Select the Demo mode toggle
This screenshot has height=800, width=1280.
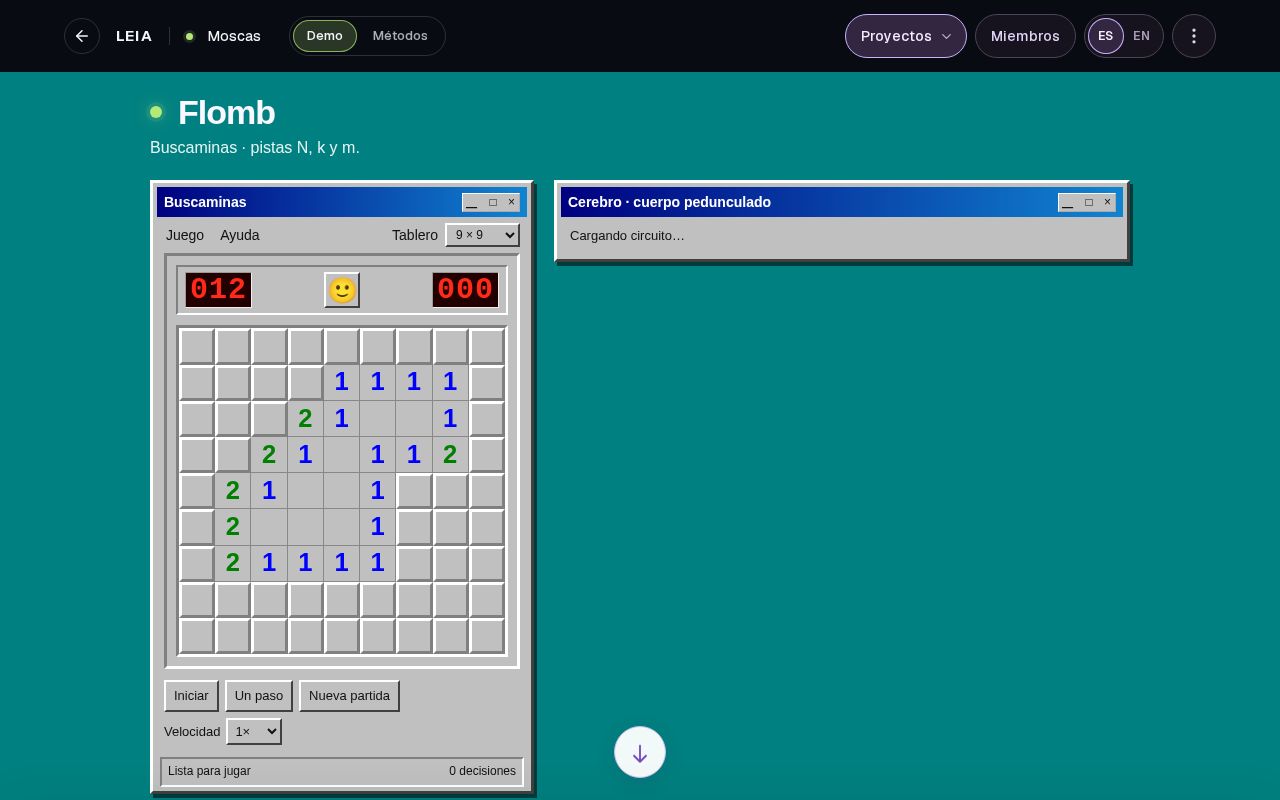[325, 36]
